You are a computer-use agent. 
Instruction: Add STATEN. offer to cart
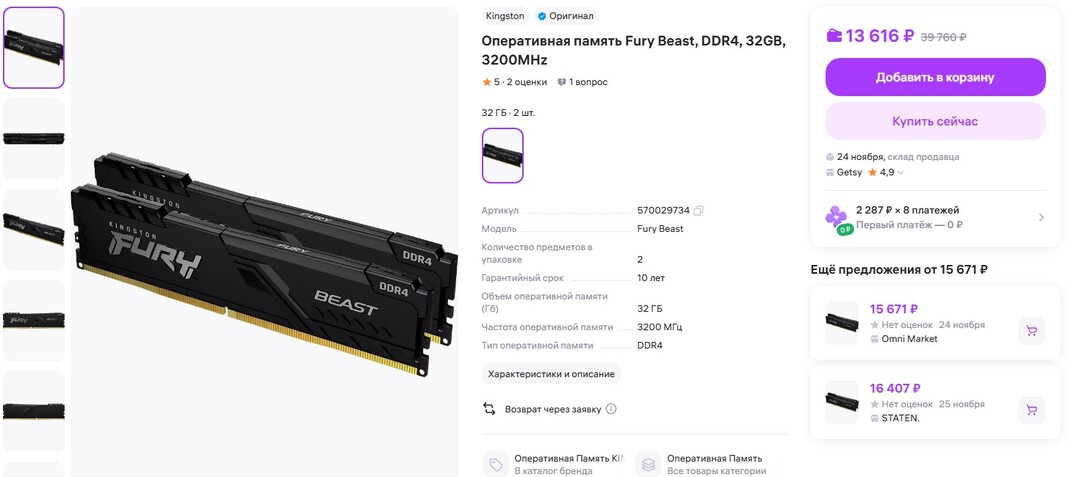pos(1032,410)
